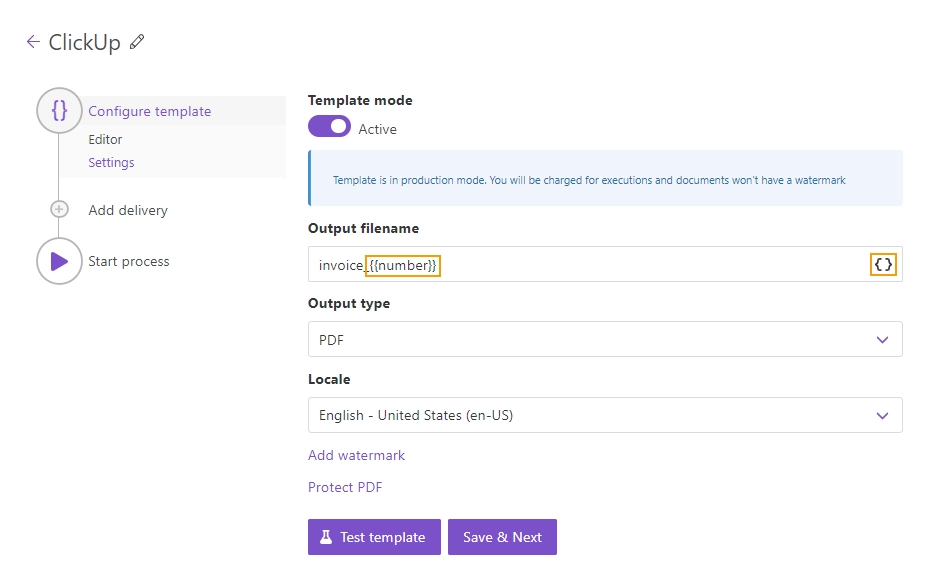Click Save & Next button
The width and height of the screenshot is (941, 585).
click(502, 537)
